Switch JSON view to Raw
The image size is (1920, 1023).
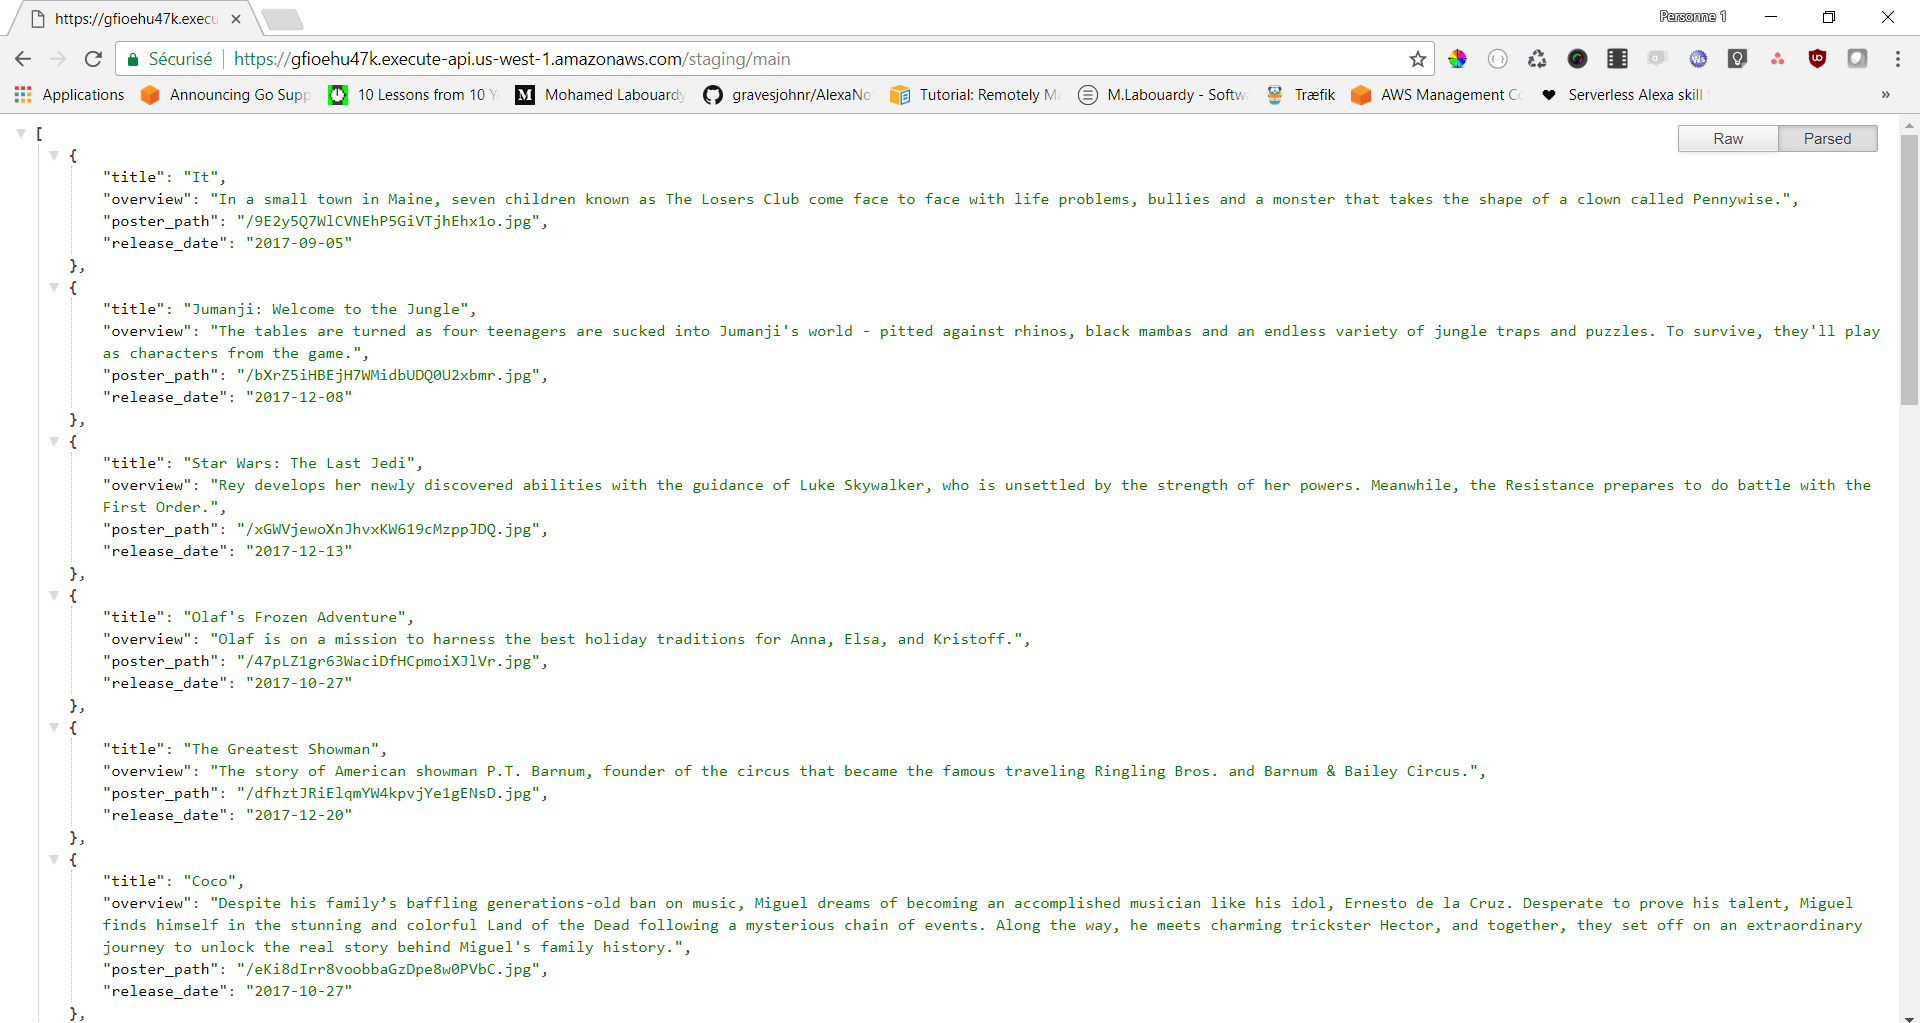pyautogui.click(x=1727, y=139)
